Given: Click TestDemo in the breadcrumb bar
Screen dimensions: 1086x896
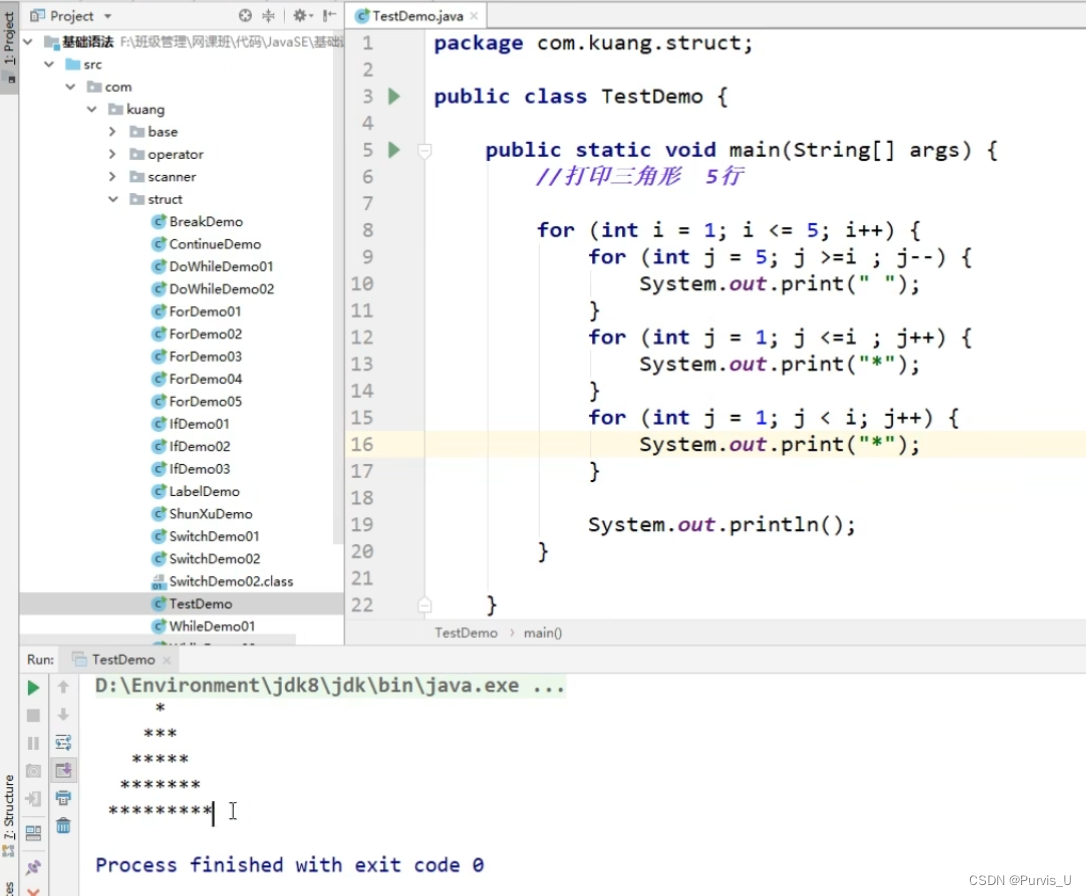Looking at the screenshot, I should [466, 633].
